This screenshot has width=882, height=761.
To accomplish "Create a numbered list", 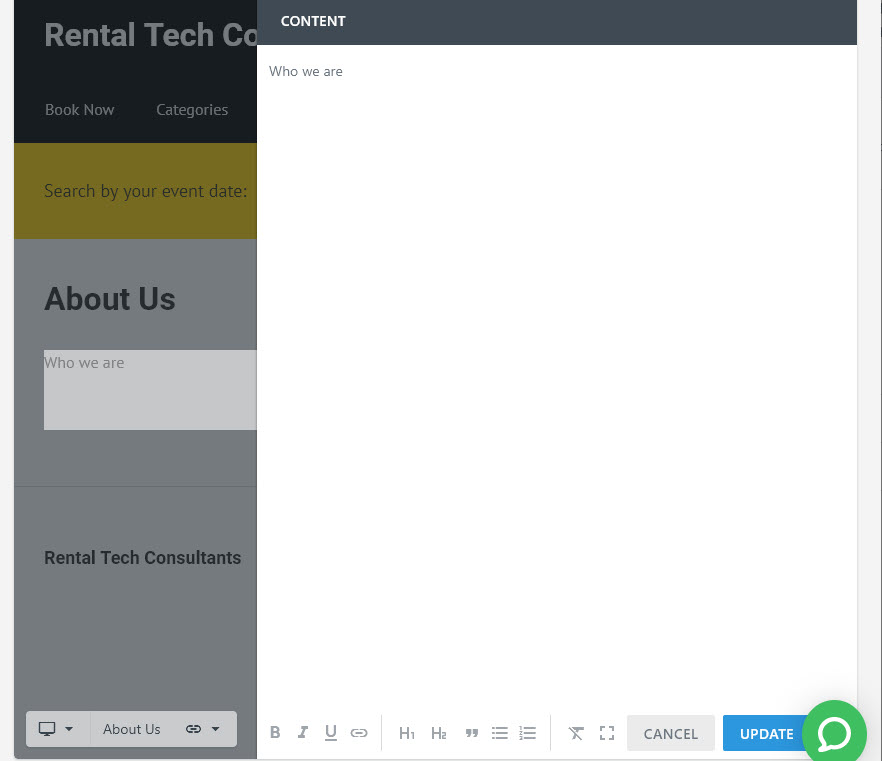I will (x=528, y=733).
